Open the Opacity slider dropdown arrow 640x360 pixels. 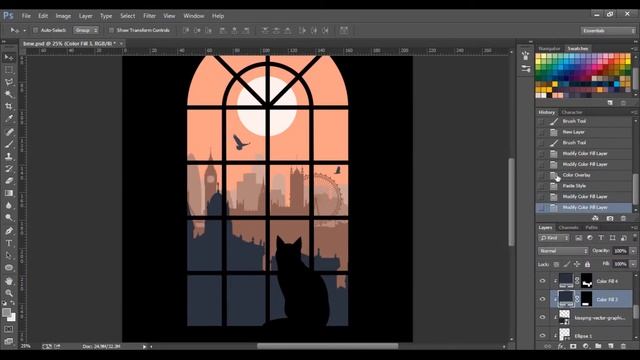(633, 251)
